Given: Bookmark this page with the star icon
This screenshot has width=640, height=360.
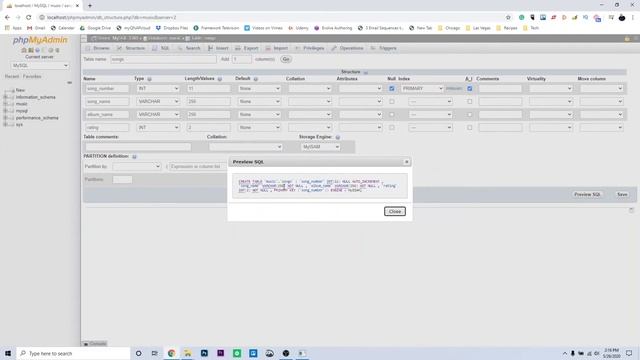Looking at the screenshot, I should (508, 18).
